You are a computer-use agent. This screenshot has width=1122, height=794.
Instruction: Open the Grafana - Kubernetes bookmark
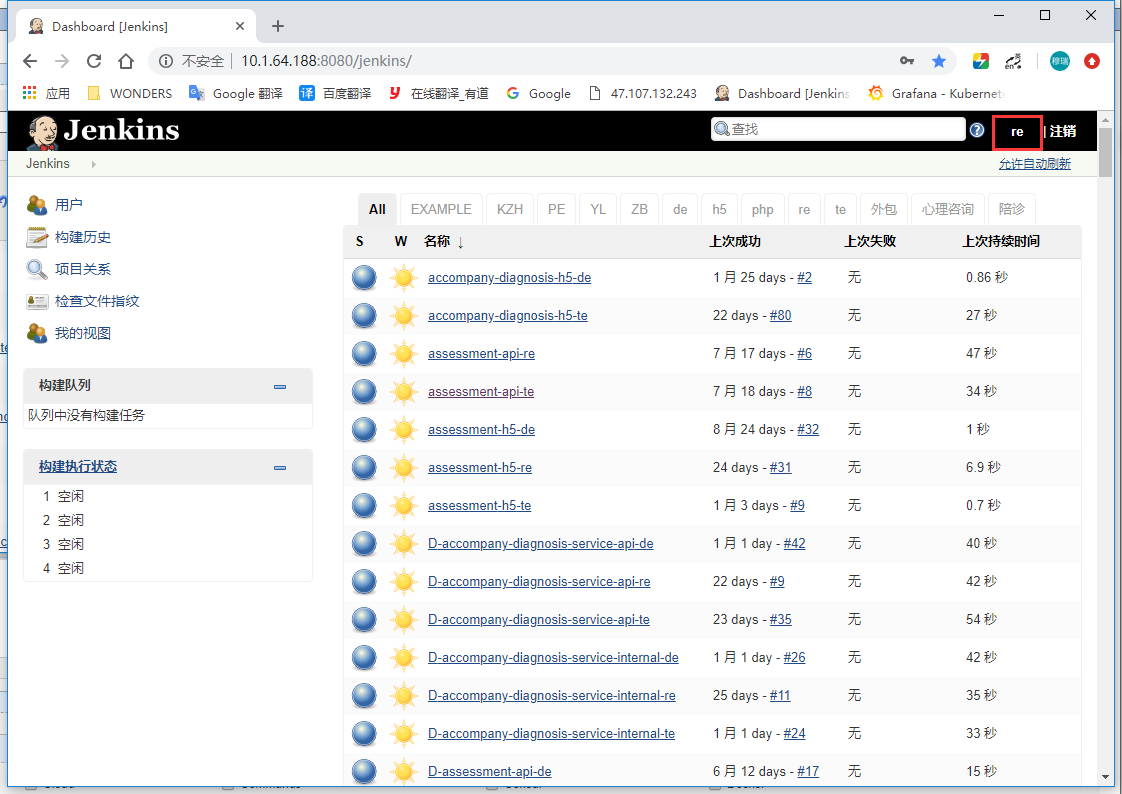coord(937,93)
